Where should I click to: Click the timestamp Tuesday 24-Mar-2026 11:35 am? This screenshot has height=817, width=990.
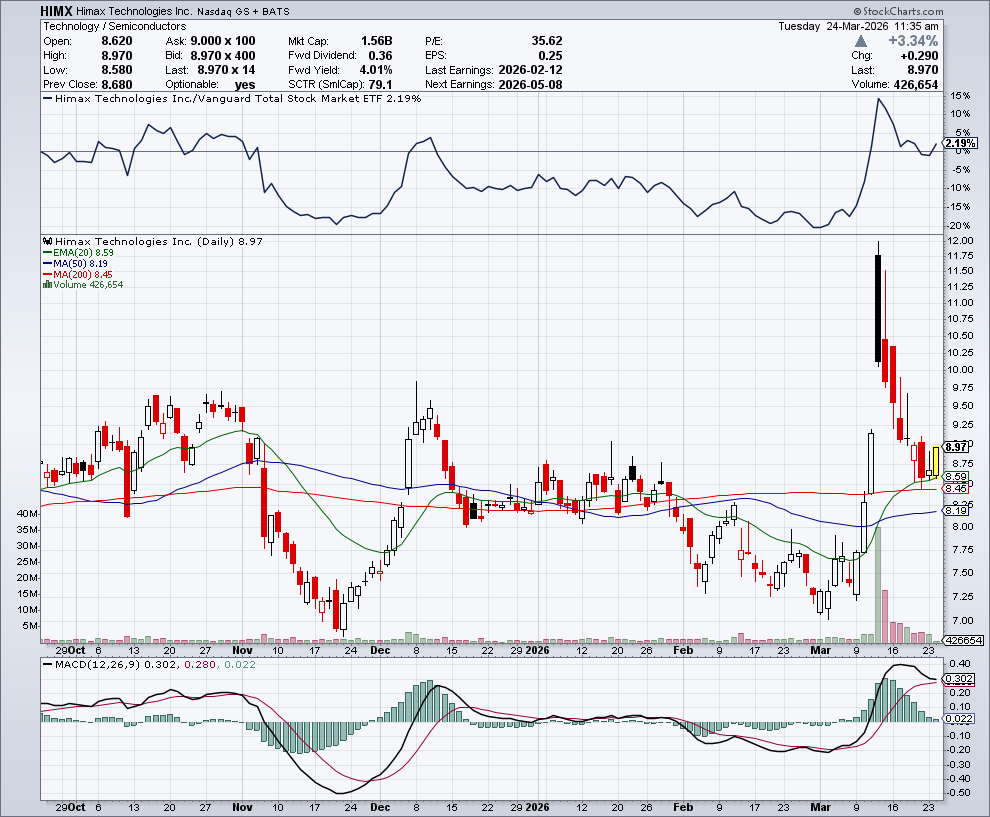859,27
